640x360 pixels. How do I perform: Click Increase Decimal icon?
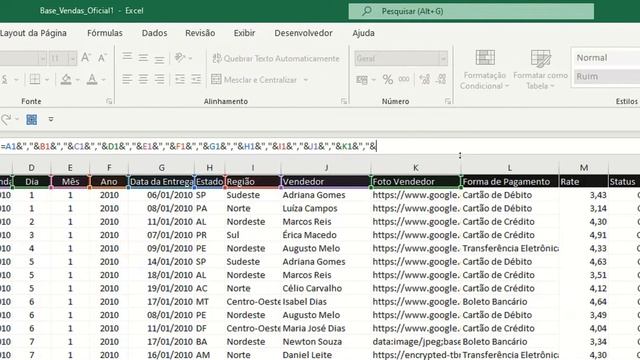(x=424, y=79)
